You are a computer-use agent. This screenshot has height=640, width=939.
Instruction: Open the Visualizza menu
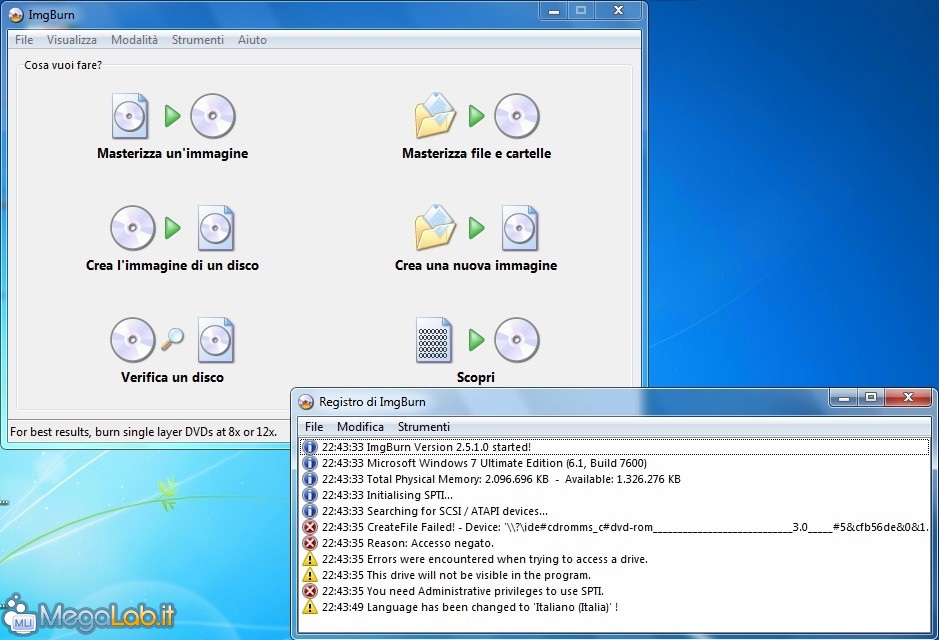pos(72,40)
